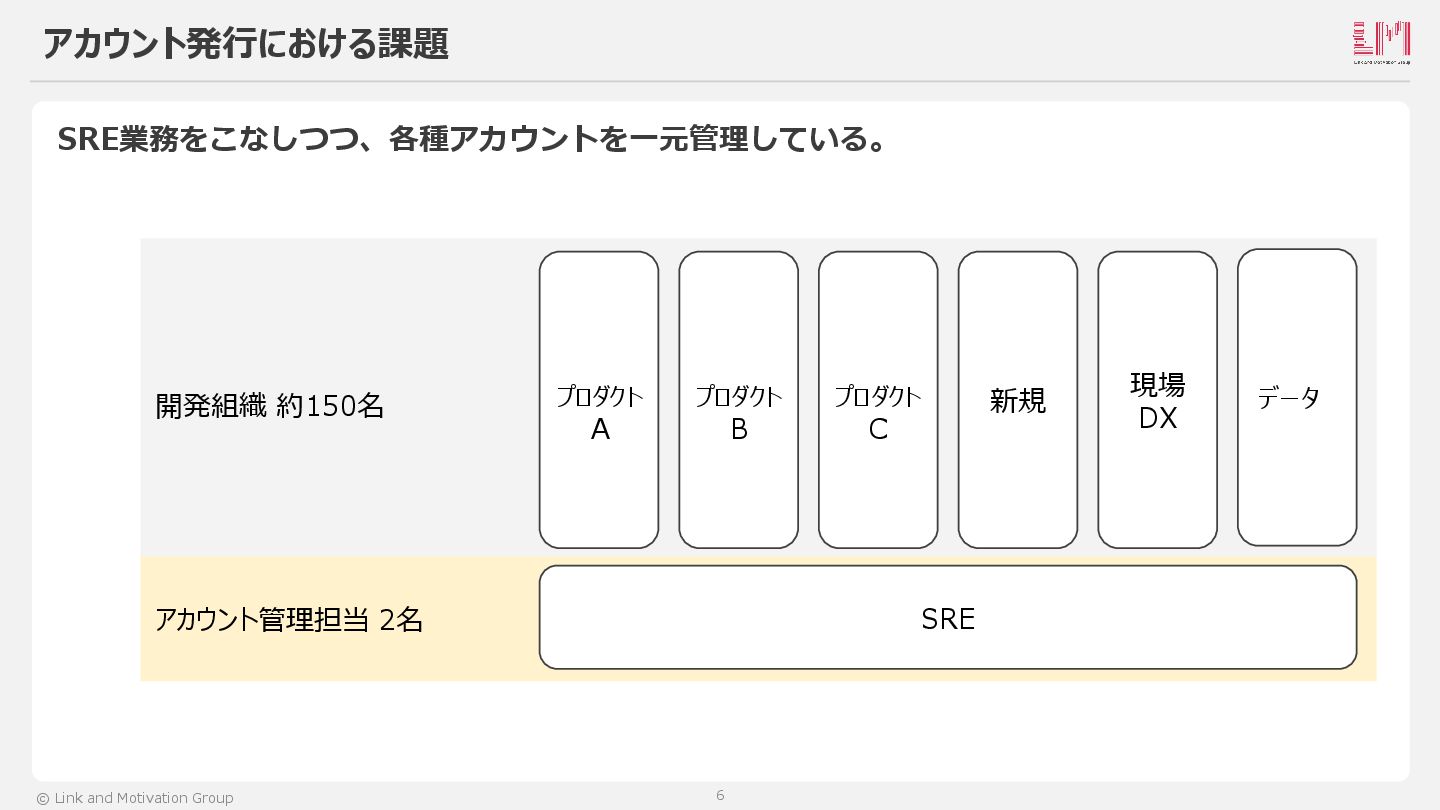The width and height of the screenshot is (1440, 810).
Task: Click the horizontal divider under the title
Action: coord(720,81)
